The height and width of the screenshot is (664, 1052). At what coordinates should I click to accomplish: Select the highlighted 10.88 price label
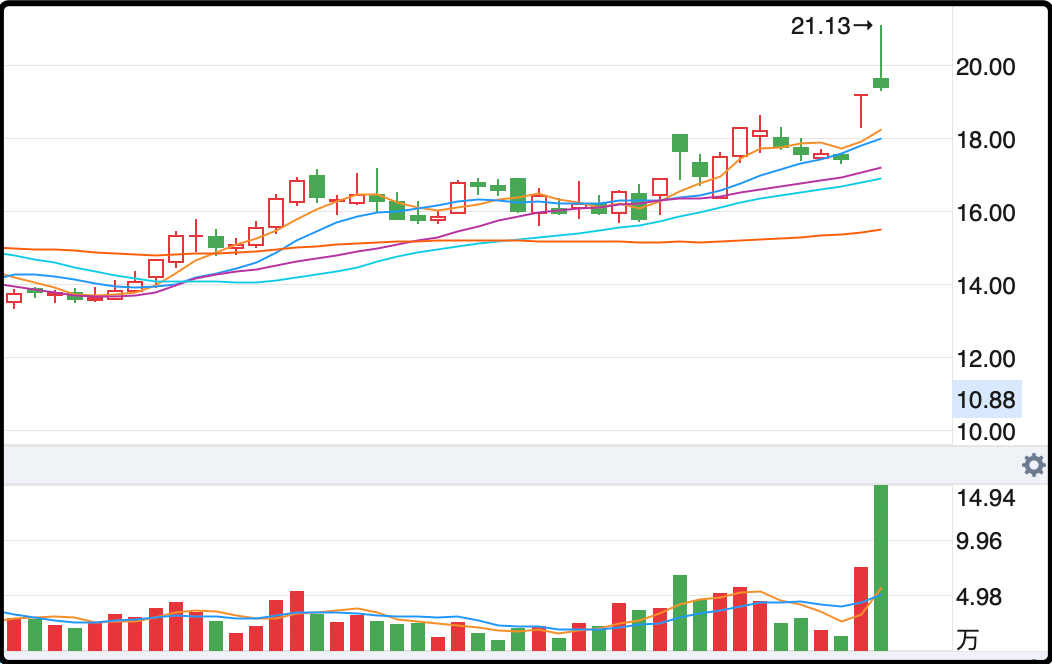click(x=985, y=401)
